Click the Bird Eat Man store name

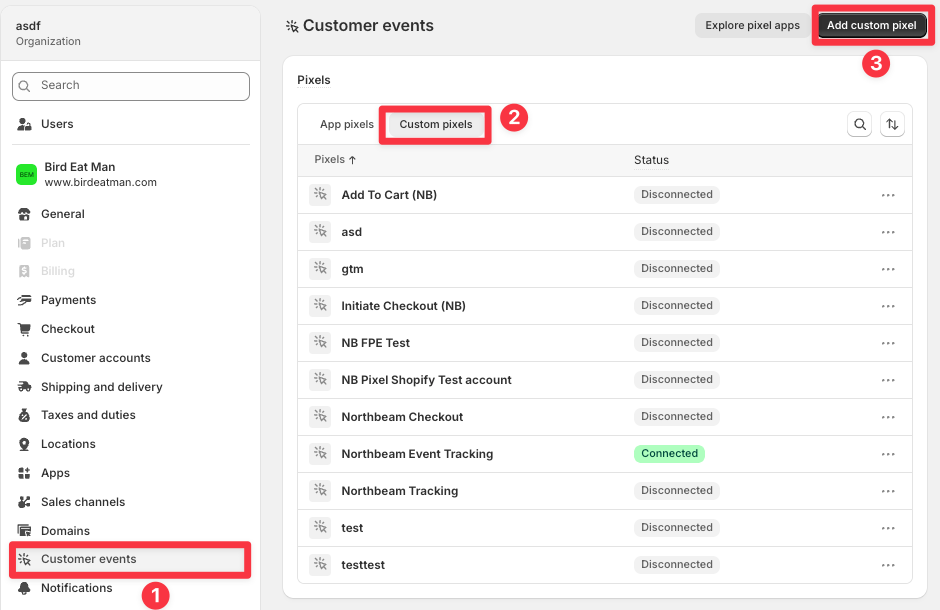80,167
